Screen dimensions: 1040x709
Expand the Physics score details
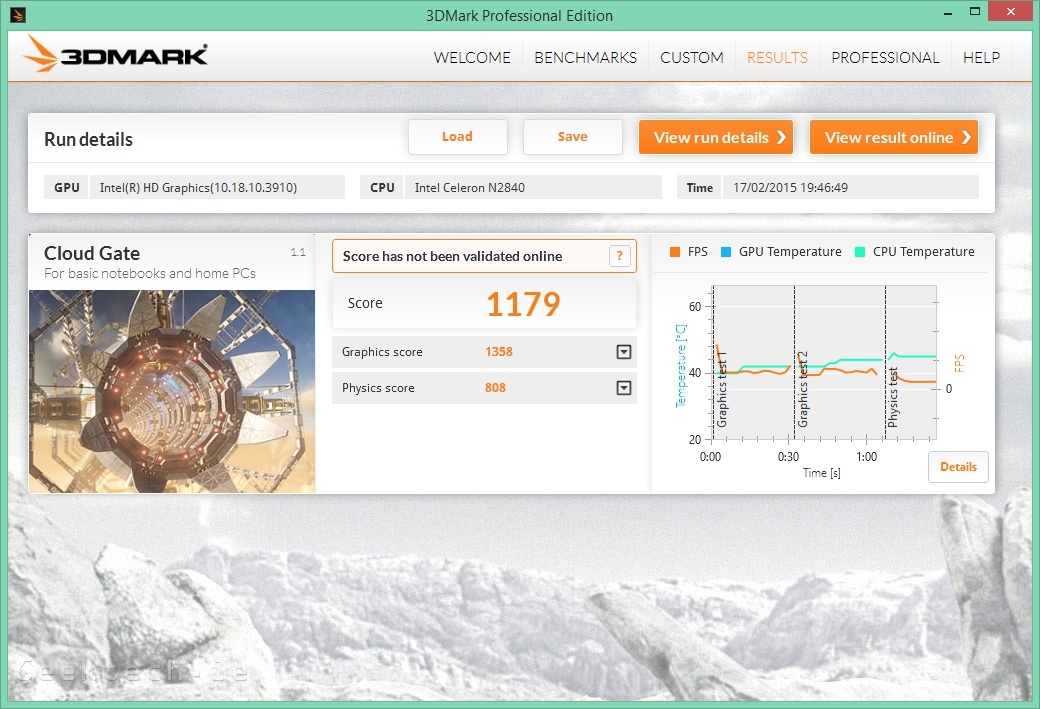pos(623,387)
